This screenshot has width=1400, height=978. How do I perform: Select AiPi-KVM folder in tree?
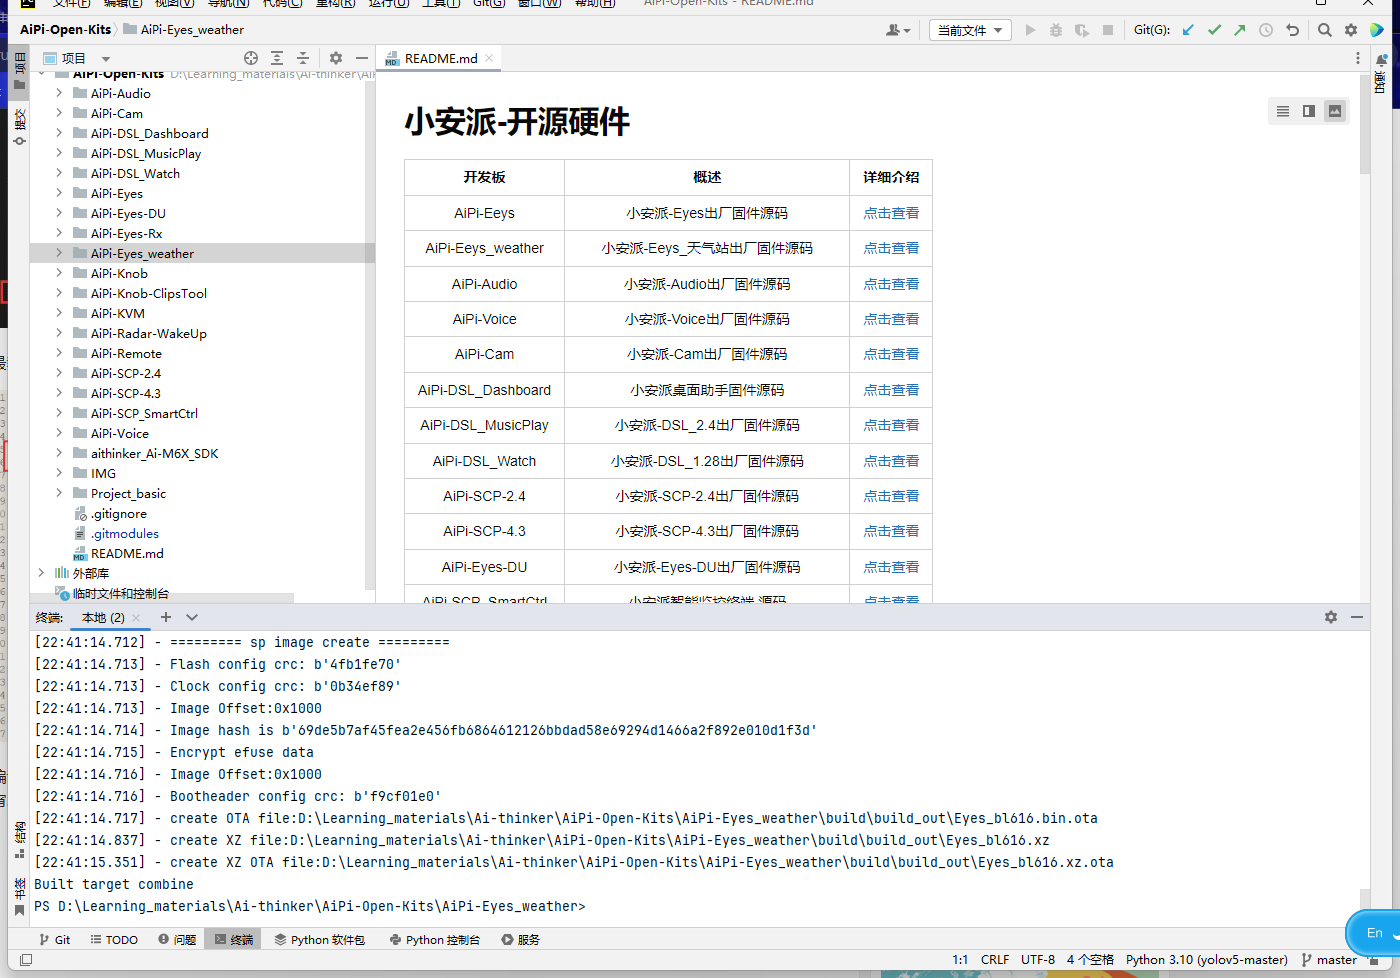(117, 313)
